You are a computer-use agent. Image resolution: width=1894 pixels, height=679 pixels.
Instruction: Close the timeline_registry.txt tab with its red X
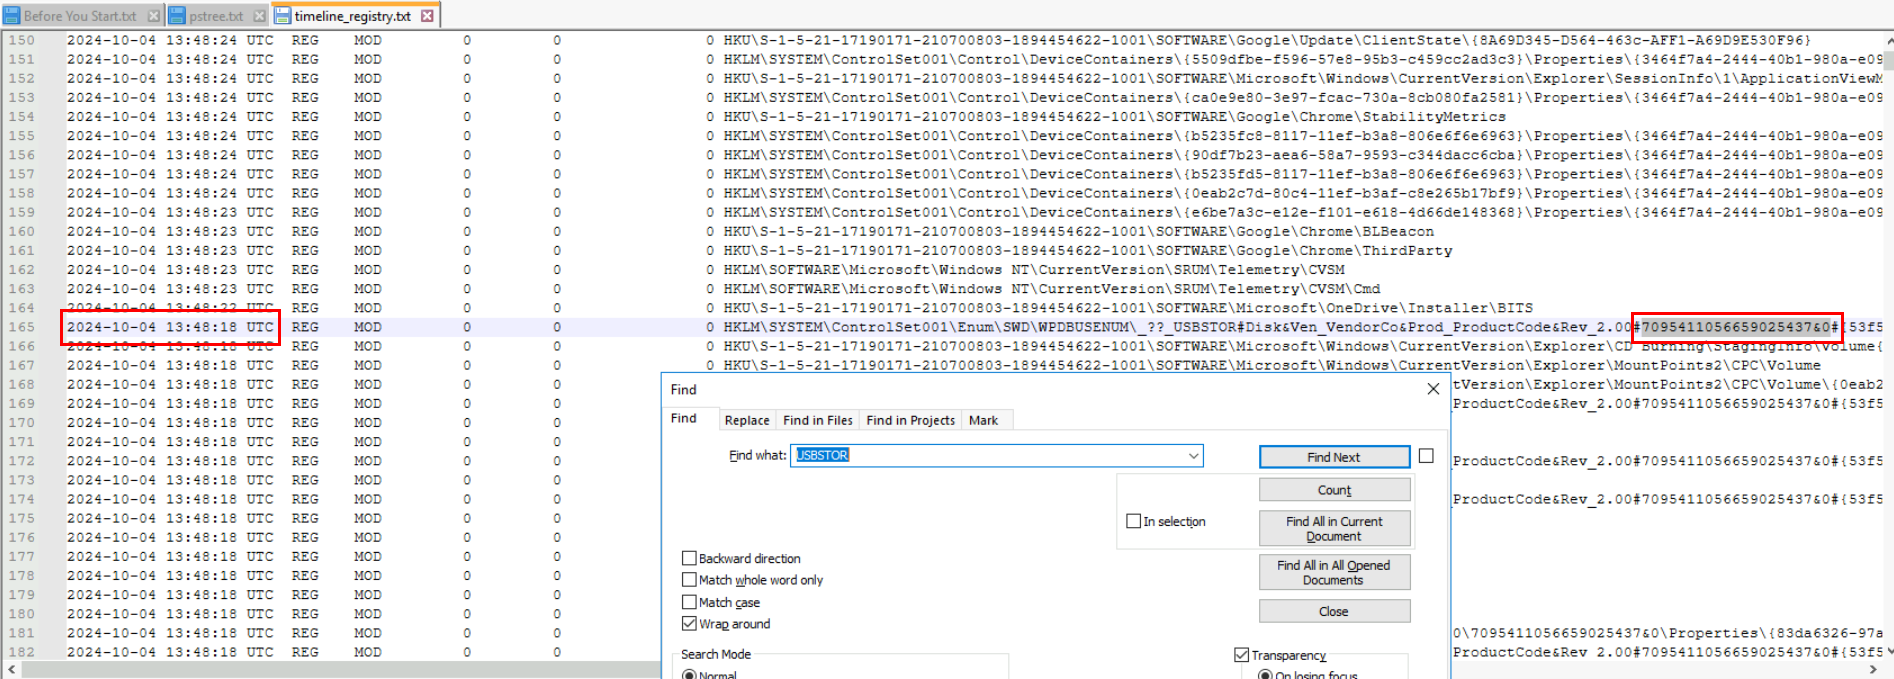(x=427, y=16)
